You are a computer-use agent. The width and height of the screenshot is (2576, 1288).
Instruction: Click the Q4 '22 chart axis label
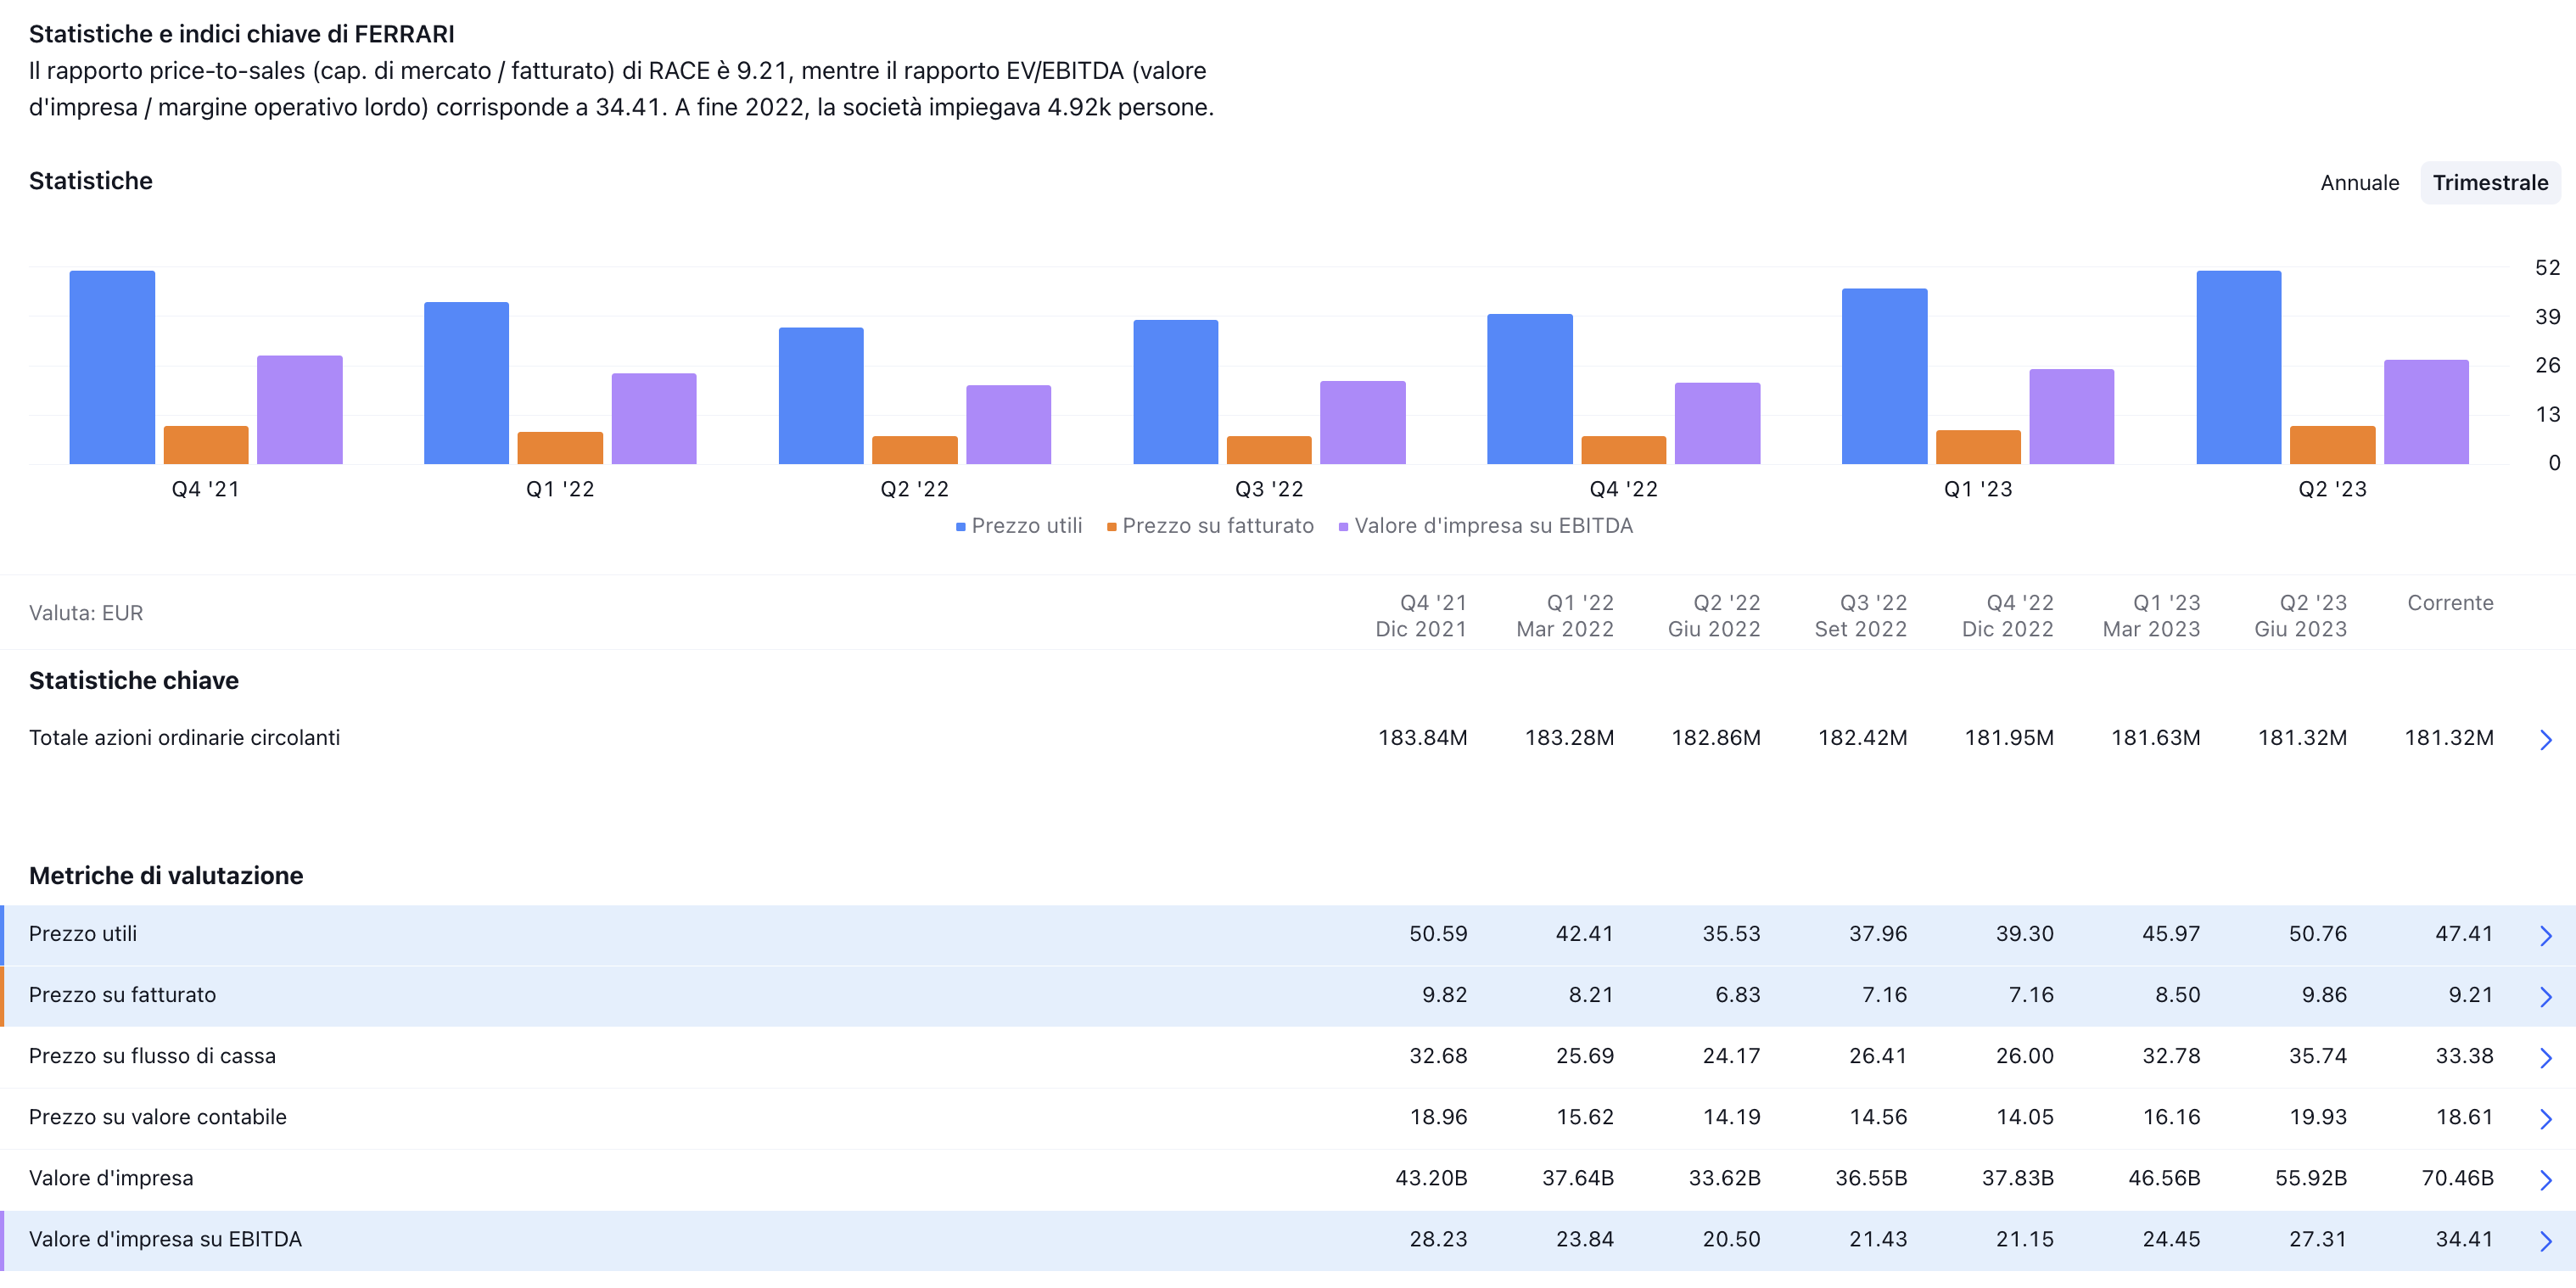[x=1623, y=489]
